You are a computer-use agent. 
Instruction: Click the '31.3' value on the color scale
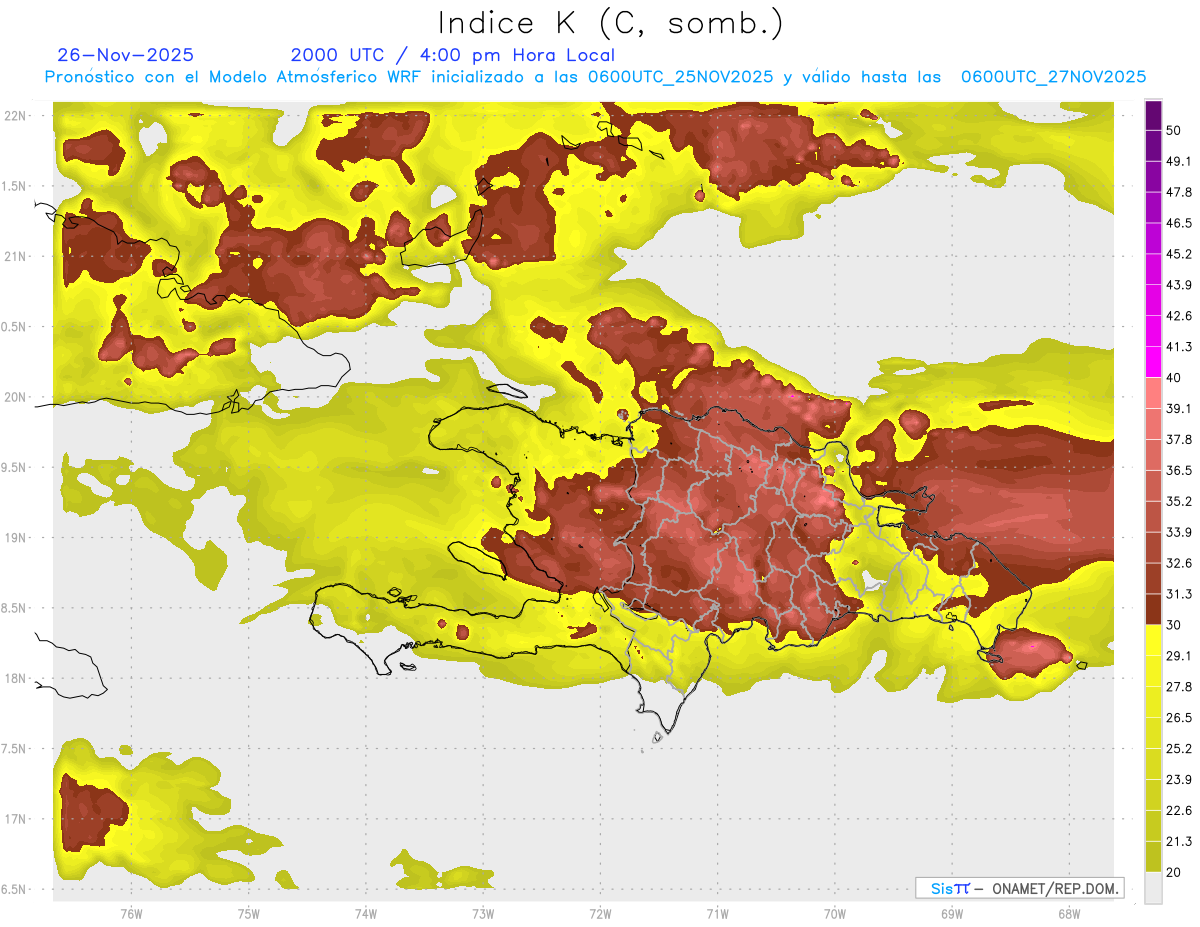(x=1179, y=594)
